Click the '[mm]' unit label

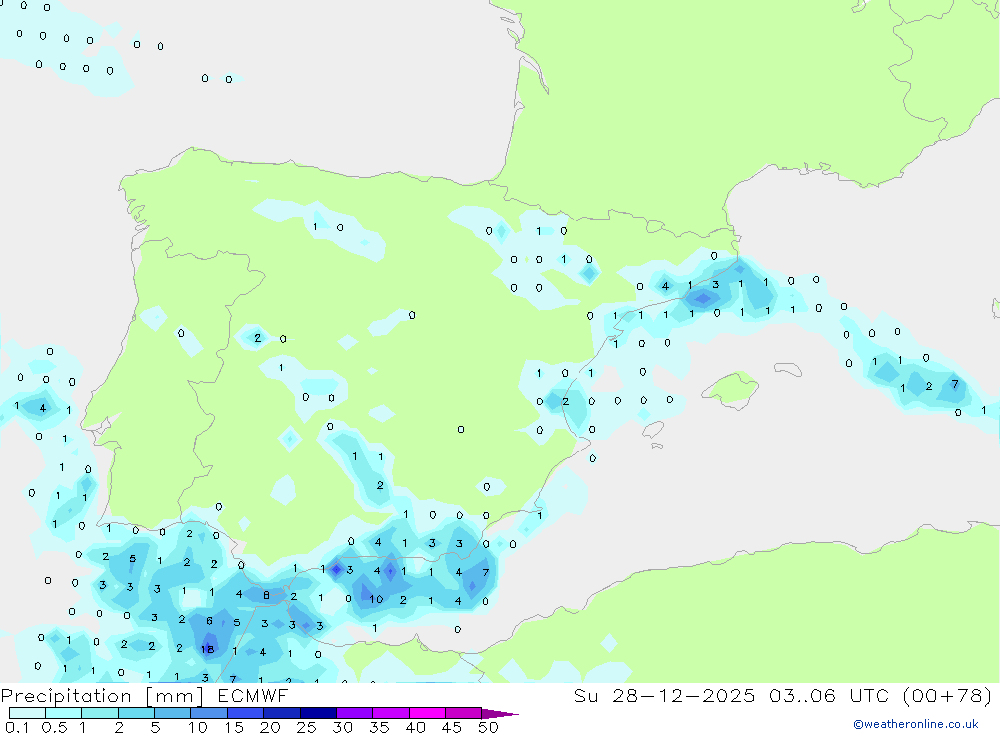(x=174, y=696)
